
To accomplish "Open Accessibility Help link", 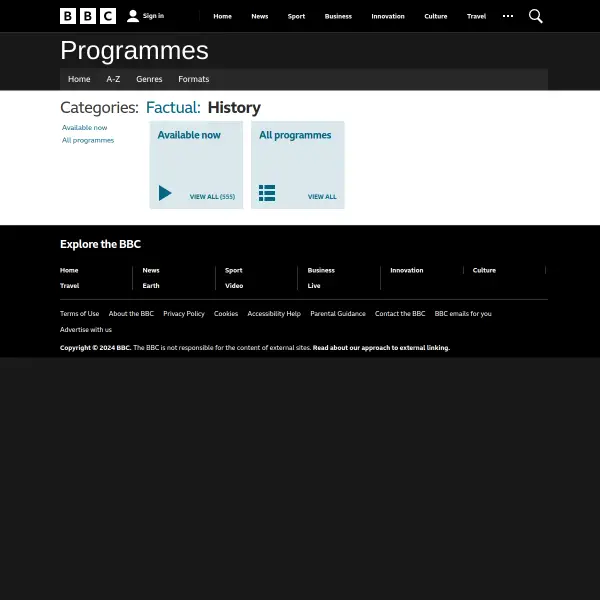I will pos(274,314).
